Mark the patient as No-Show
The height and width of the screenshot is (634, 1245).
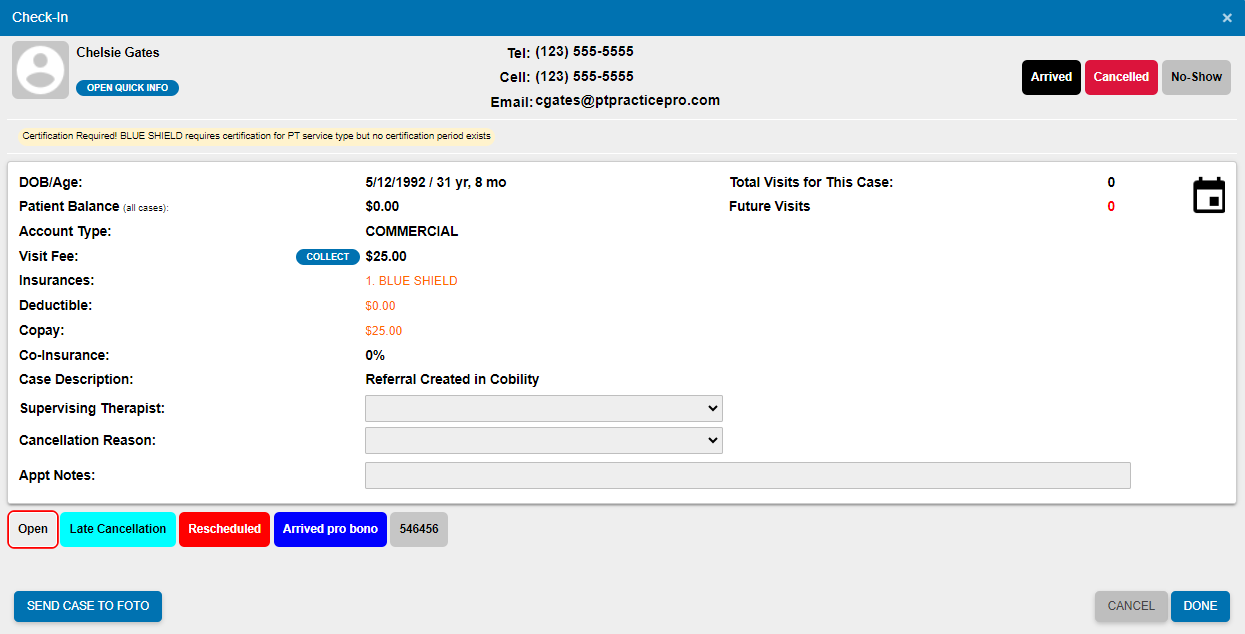click(1195, 76)
